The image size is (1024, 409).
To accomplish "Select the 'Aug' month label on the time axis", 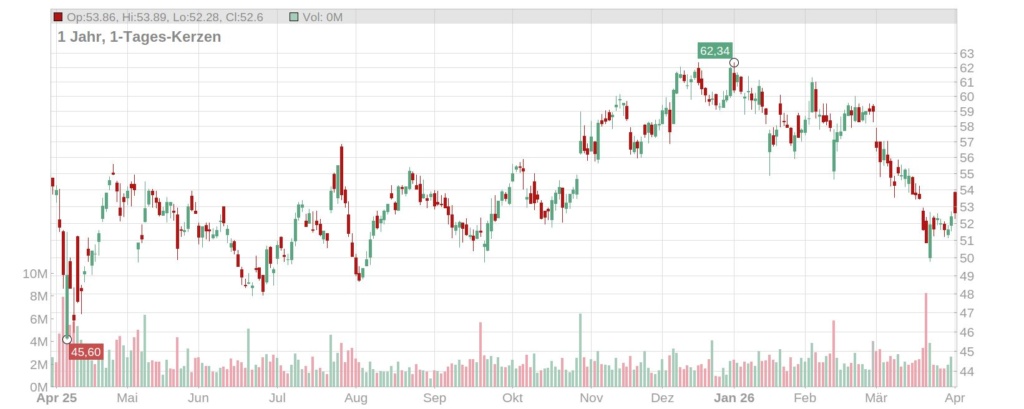I will pos(355,397).
